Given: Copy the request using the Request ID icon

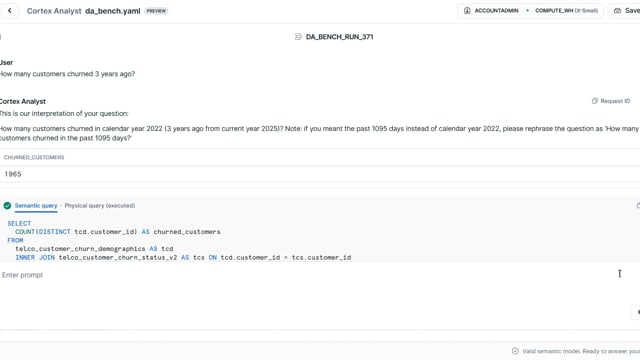Looking at the screenshot, I should click(595, 101).
